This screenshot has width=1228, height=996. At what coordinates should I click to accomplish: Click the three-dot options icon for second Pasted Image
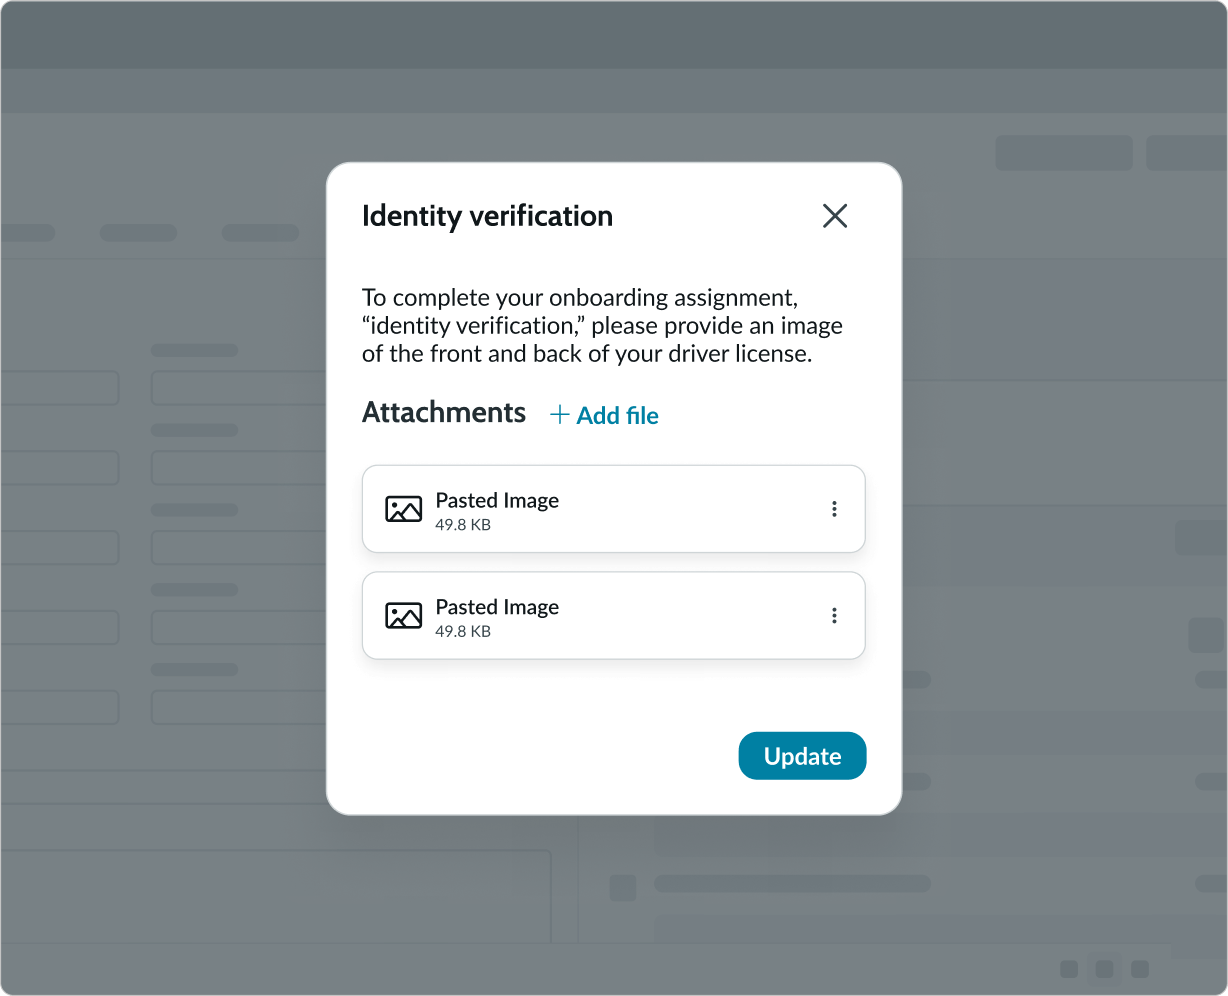coord(834,616)
